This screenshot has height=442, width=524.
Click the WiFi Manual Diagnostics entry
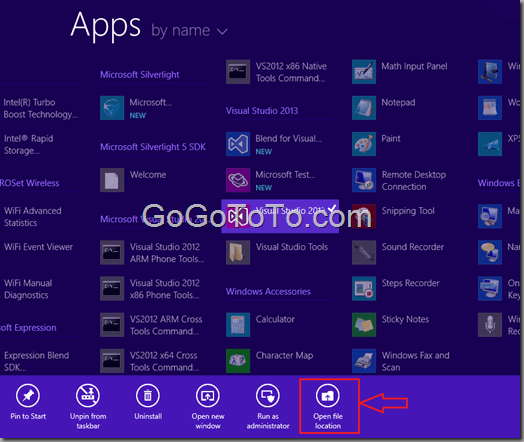[28, 289]
